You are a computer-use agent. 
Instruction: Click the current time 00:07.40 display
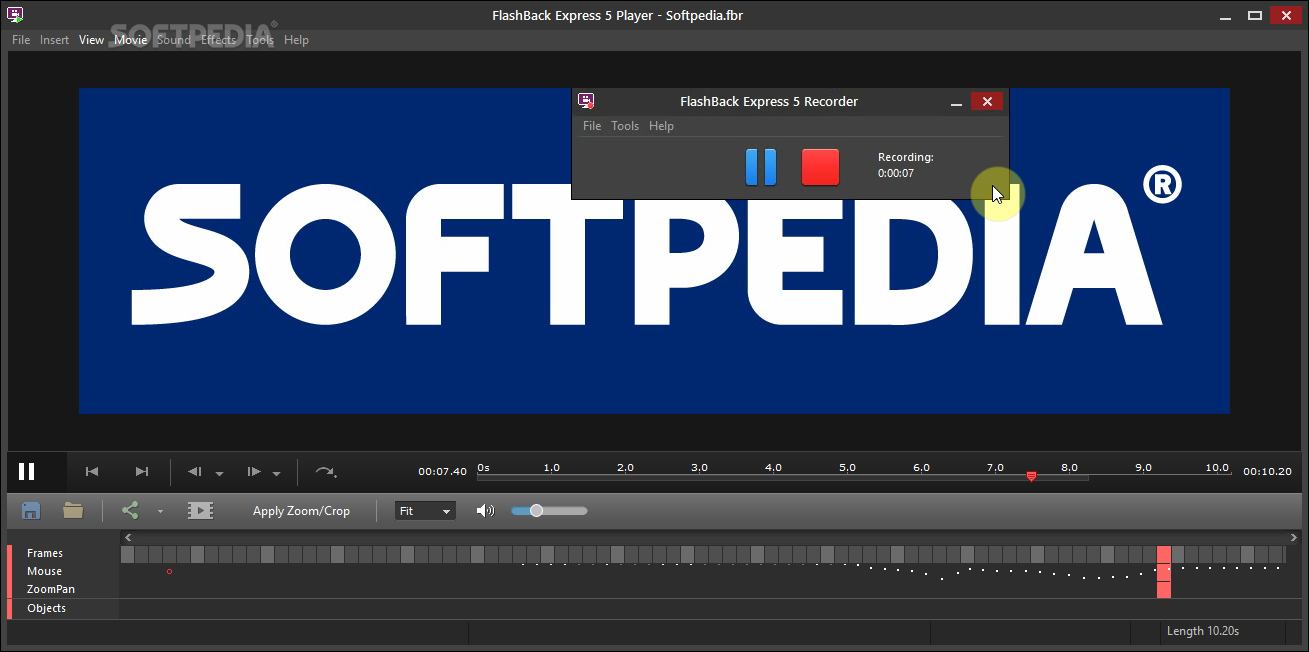coord(443,471)
